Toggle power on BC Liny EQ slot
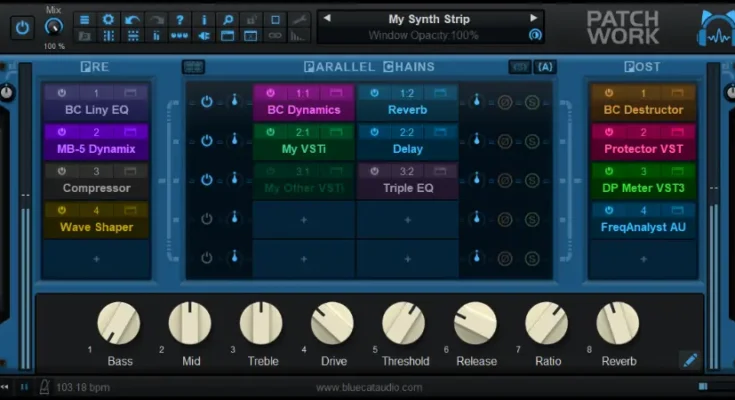 click(61, 92)
